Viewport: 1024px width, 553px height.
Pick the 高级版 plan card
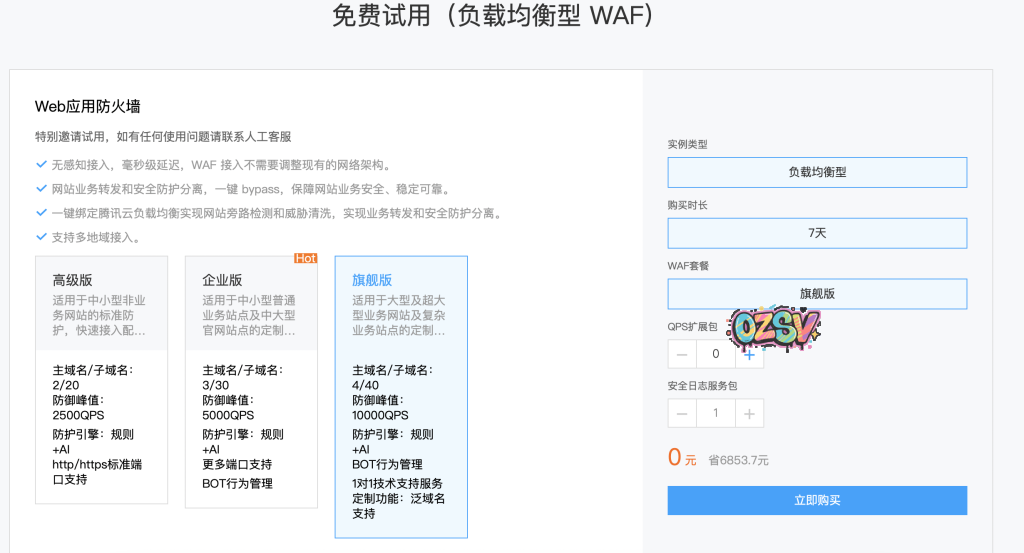pyautogui.click(x=101, y=380)
